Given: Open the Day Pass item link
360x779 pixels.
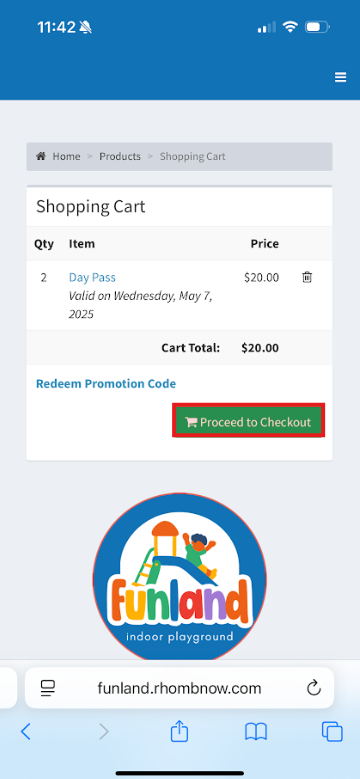Looking at the screenshot, I should point(92,277).
